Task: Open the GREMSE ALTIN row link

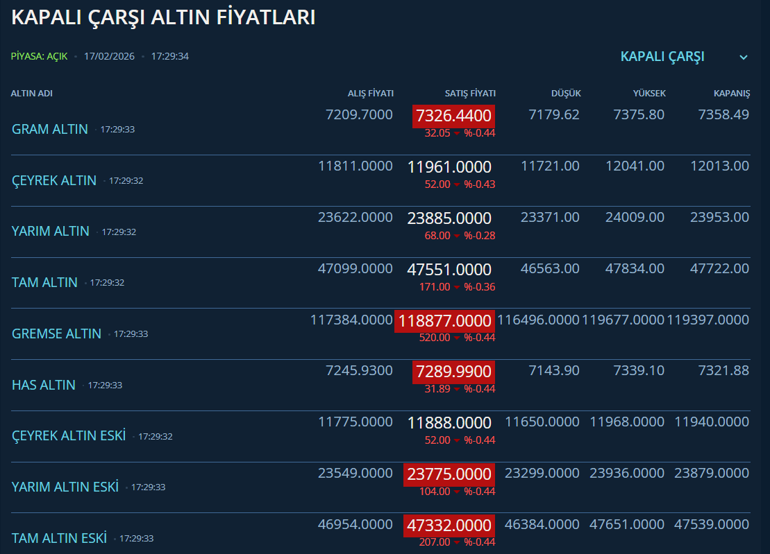Action: pyautogui.click(x=56, y=334)
